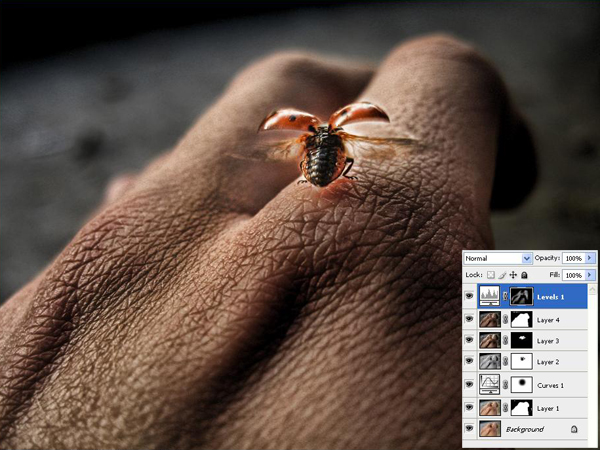Select the 'Curves 1' layer name
The width and height of the screenshot is (600, 450).
550,385
